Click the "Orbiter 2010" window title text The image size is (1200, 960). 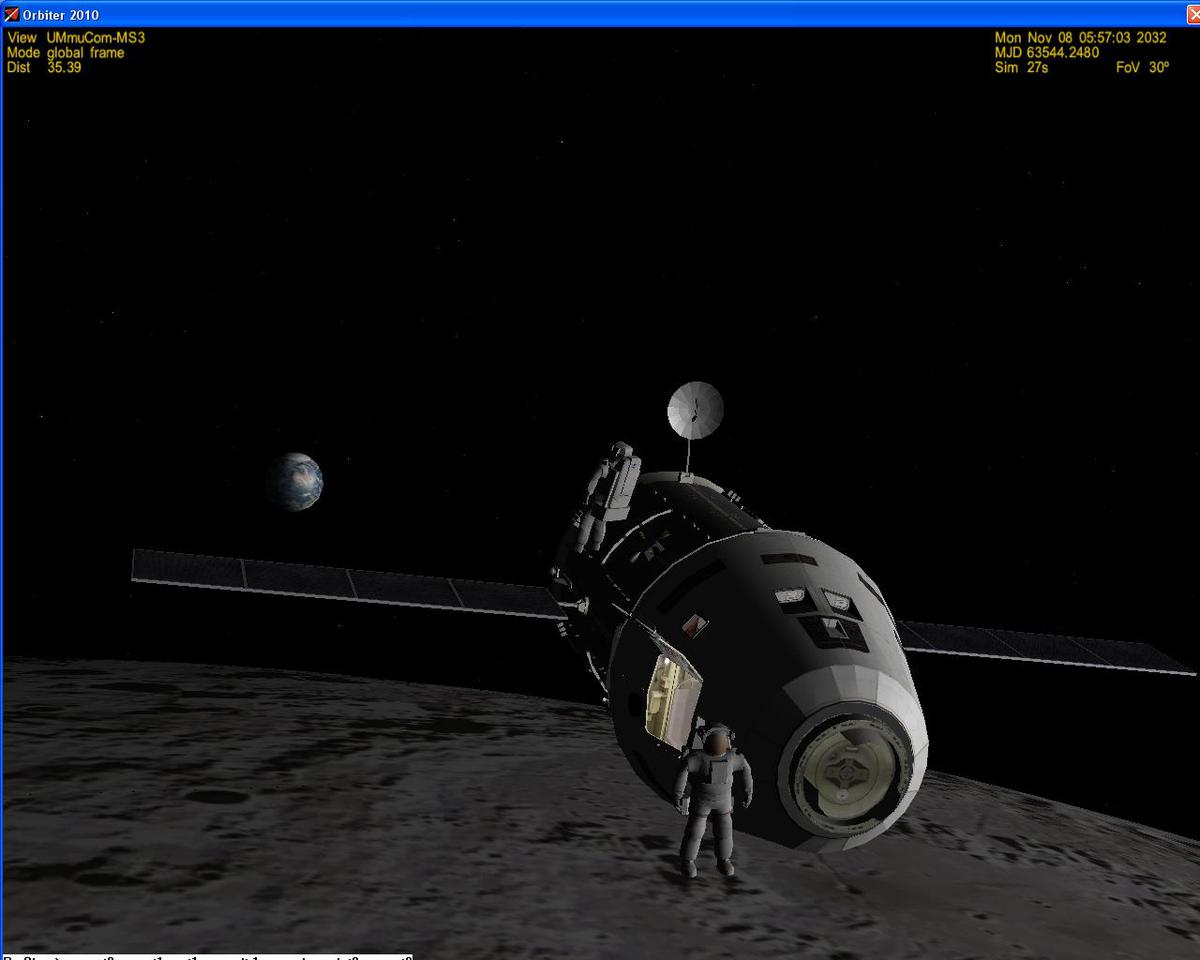(61, 15)
